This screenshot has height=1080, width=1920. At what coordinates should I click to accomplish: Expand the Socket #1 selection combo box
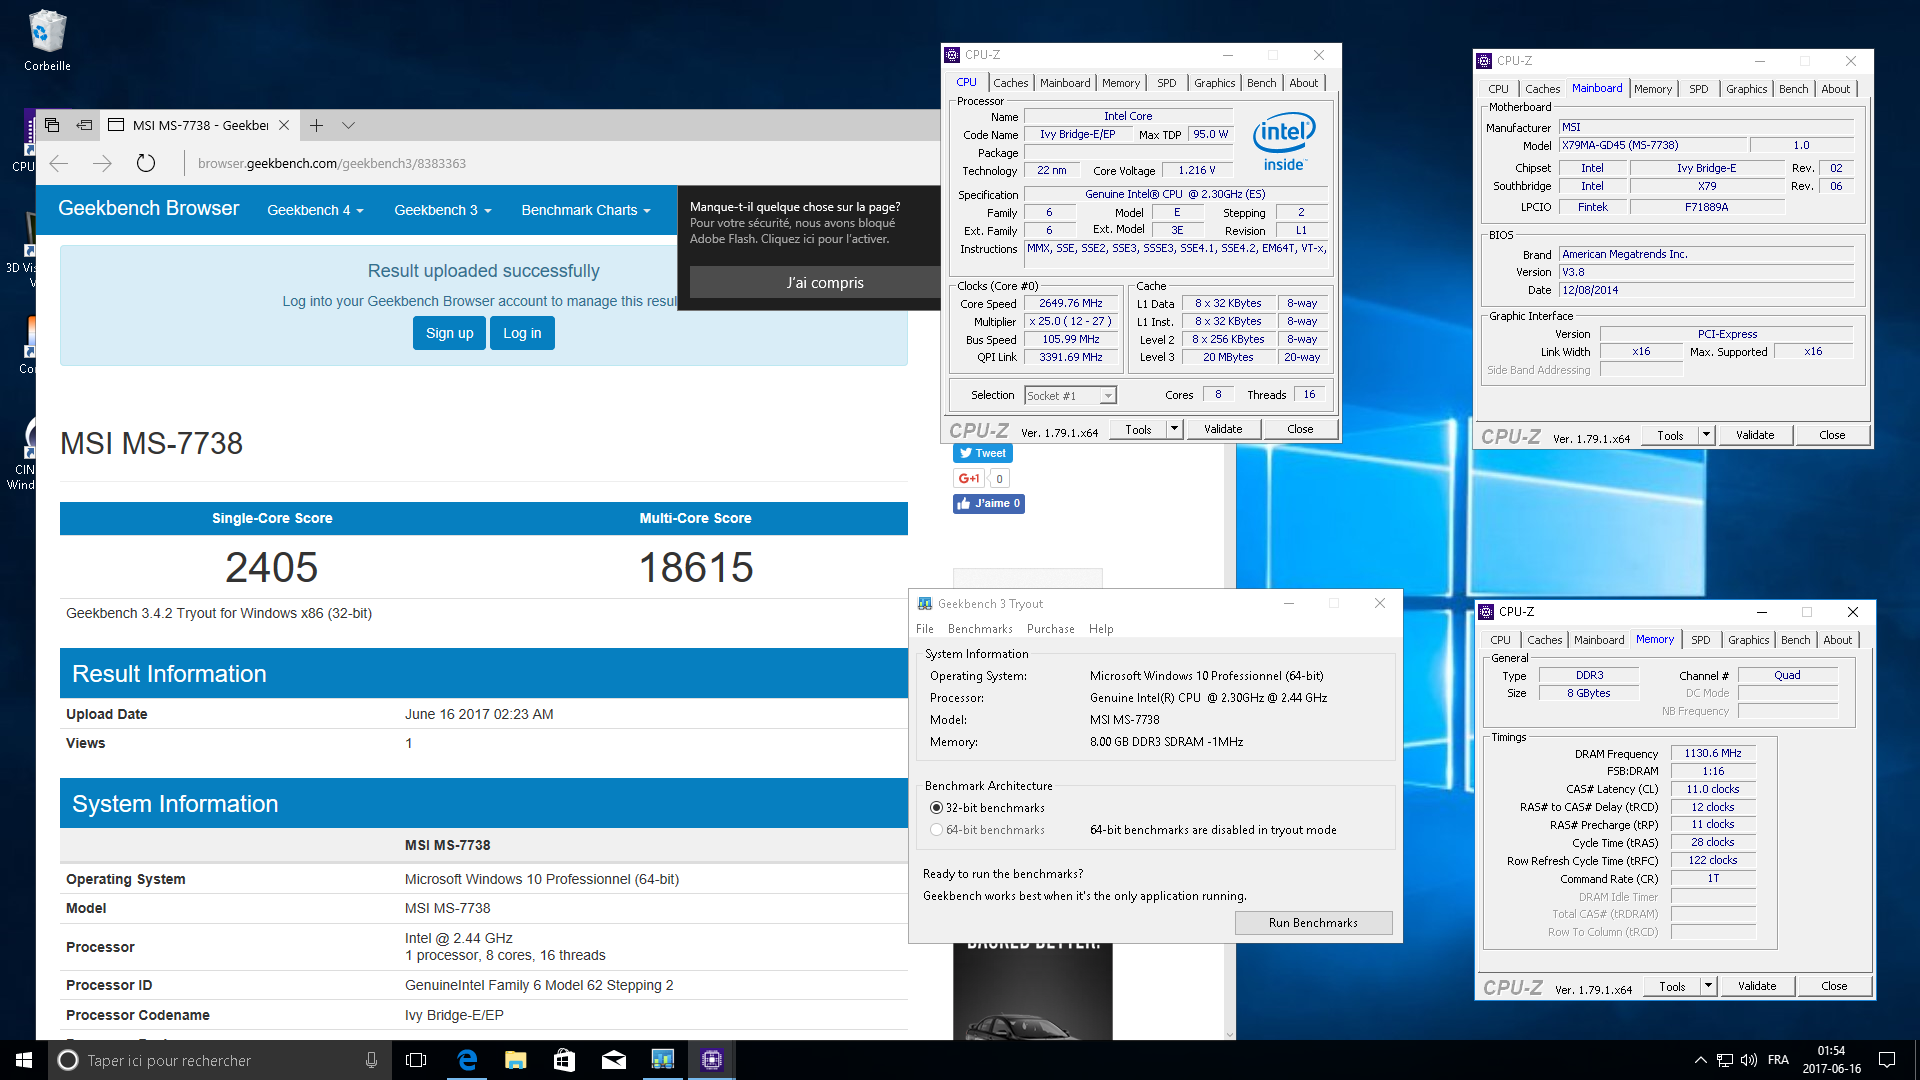tap(1108, 396)
